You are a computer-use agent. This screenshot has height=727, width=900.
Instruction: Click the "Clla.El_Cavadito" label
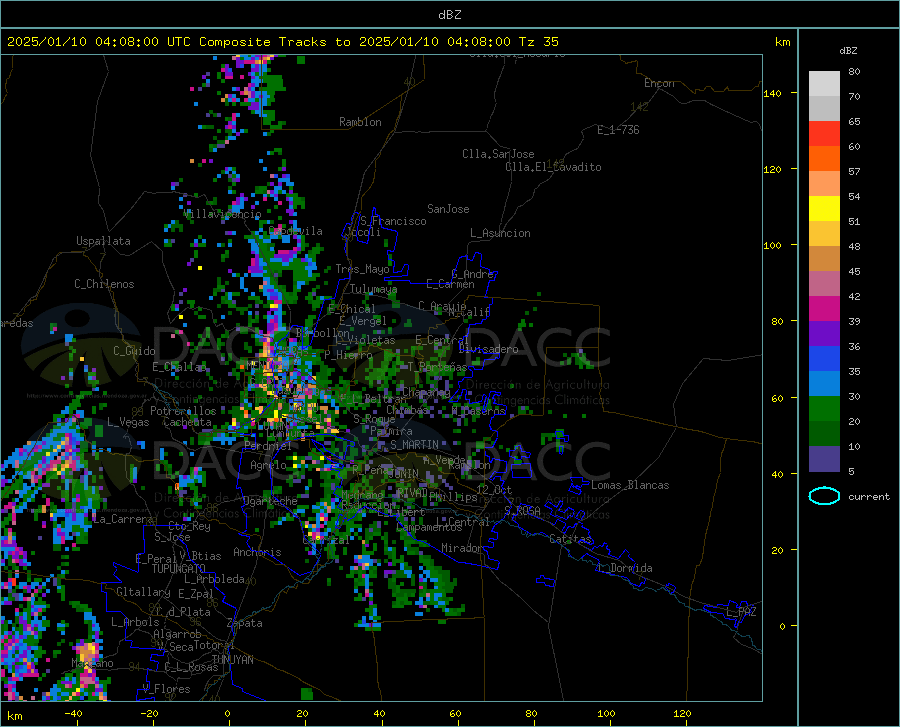[x=553, y=167]
